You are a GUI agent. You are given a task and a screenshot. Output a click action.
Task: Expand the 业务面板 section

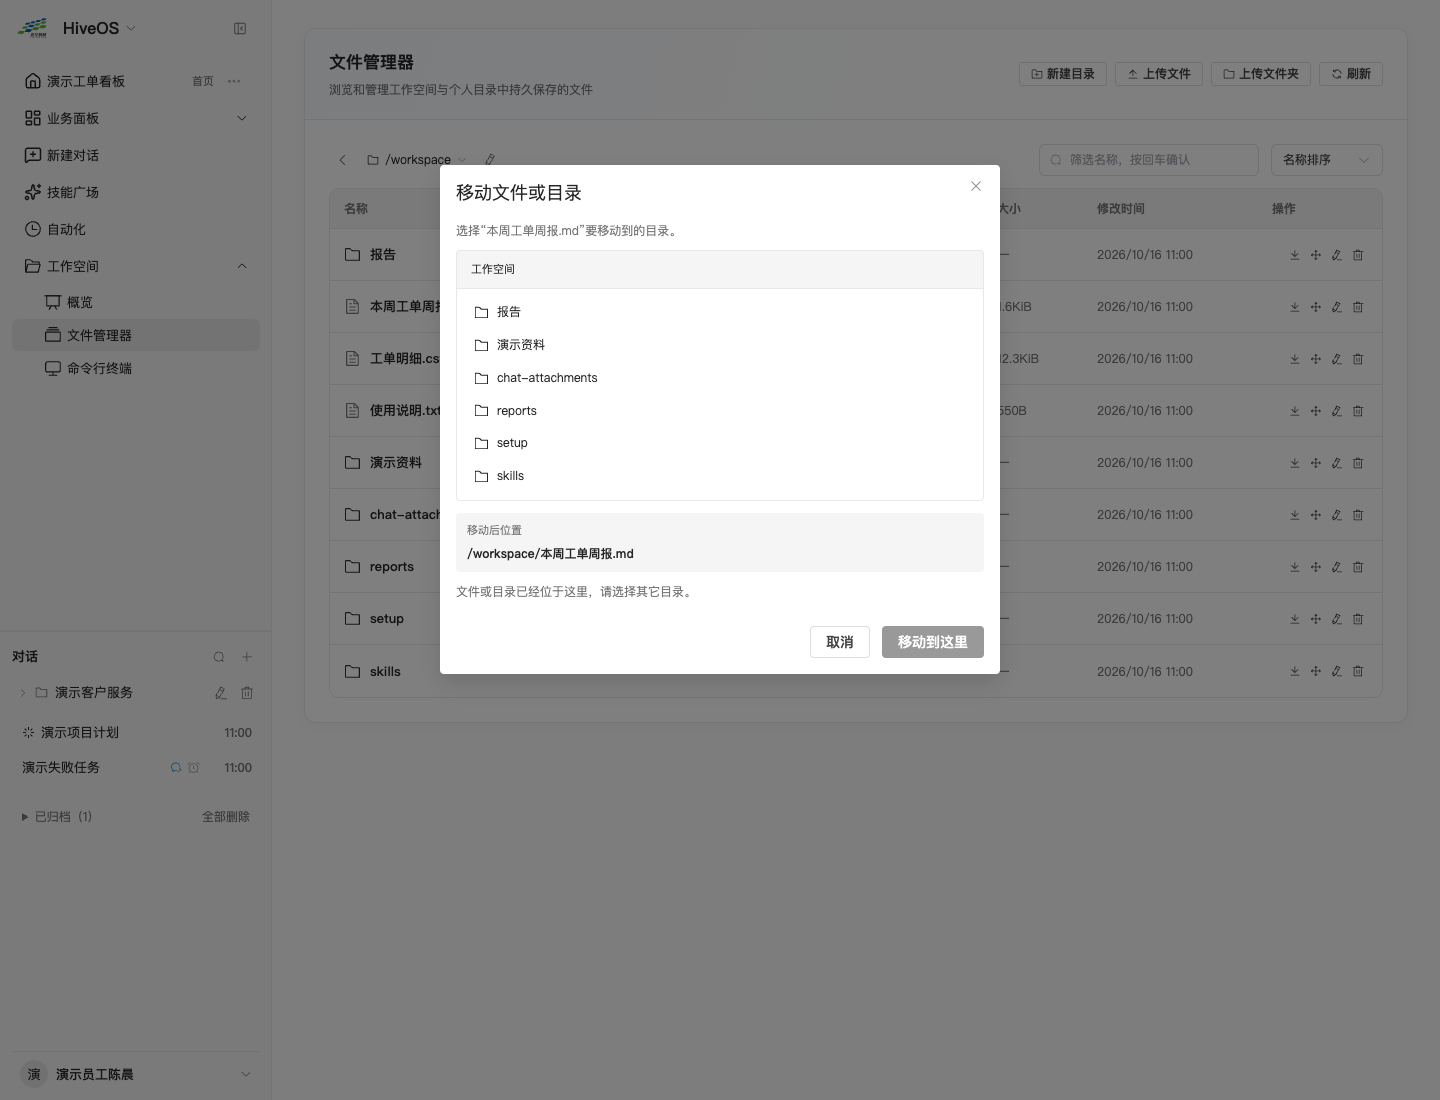coord(136,118)
